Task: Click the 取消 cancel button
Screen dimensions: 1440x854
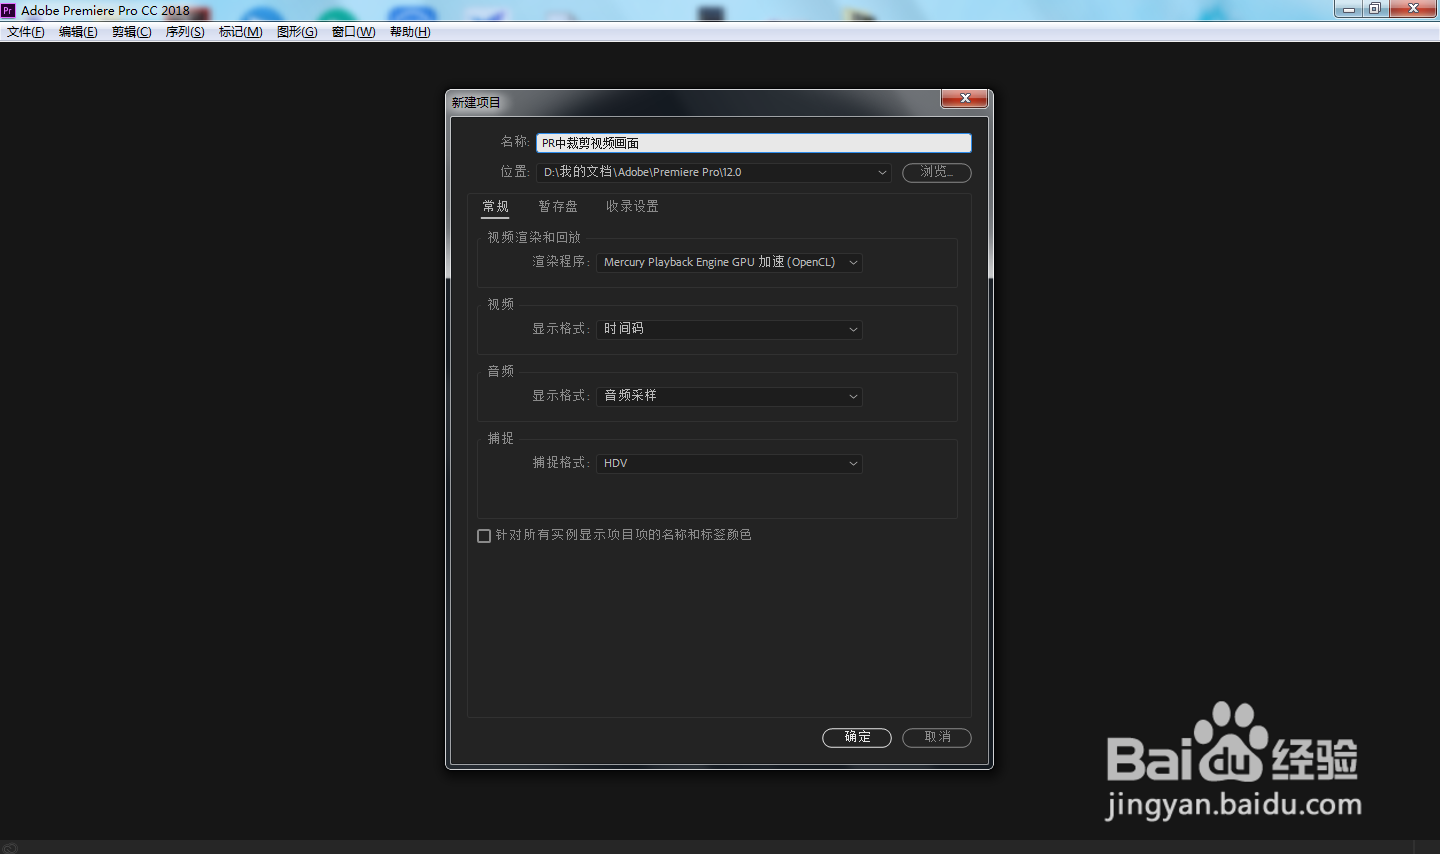Action: (937, 737)
